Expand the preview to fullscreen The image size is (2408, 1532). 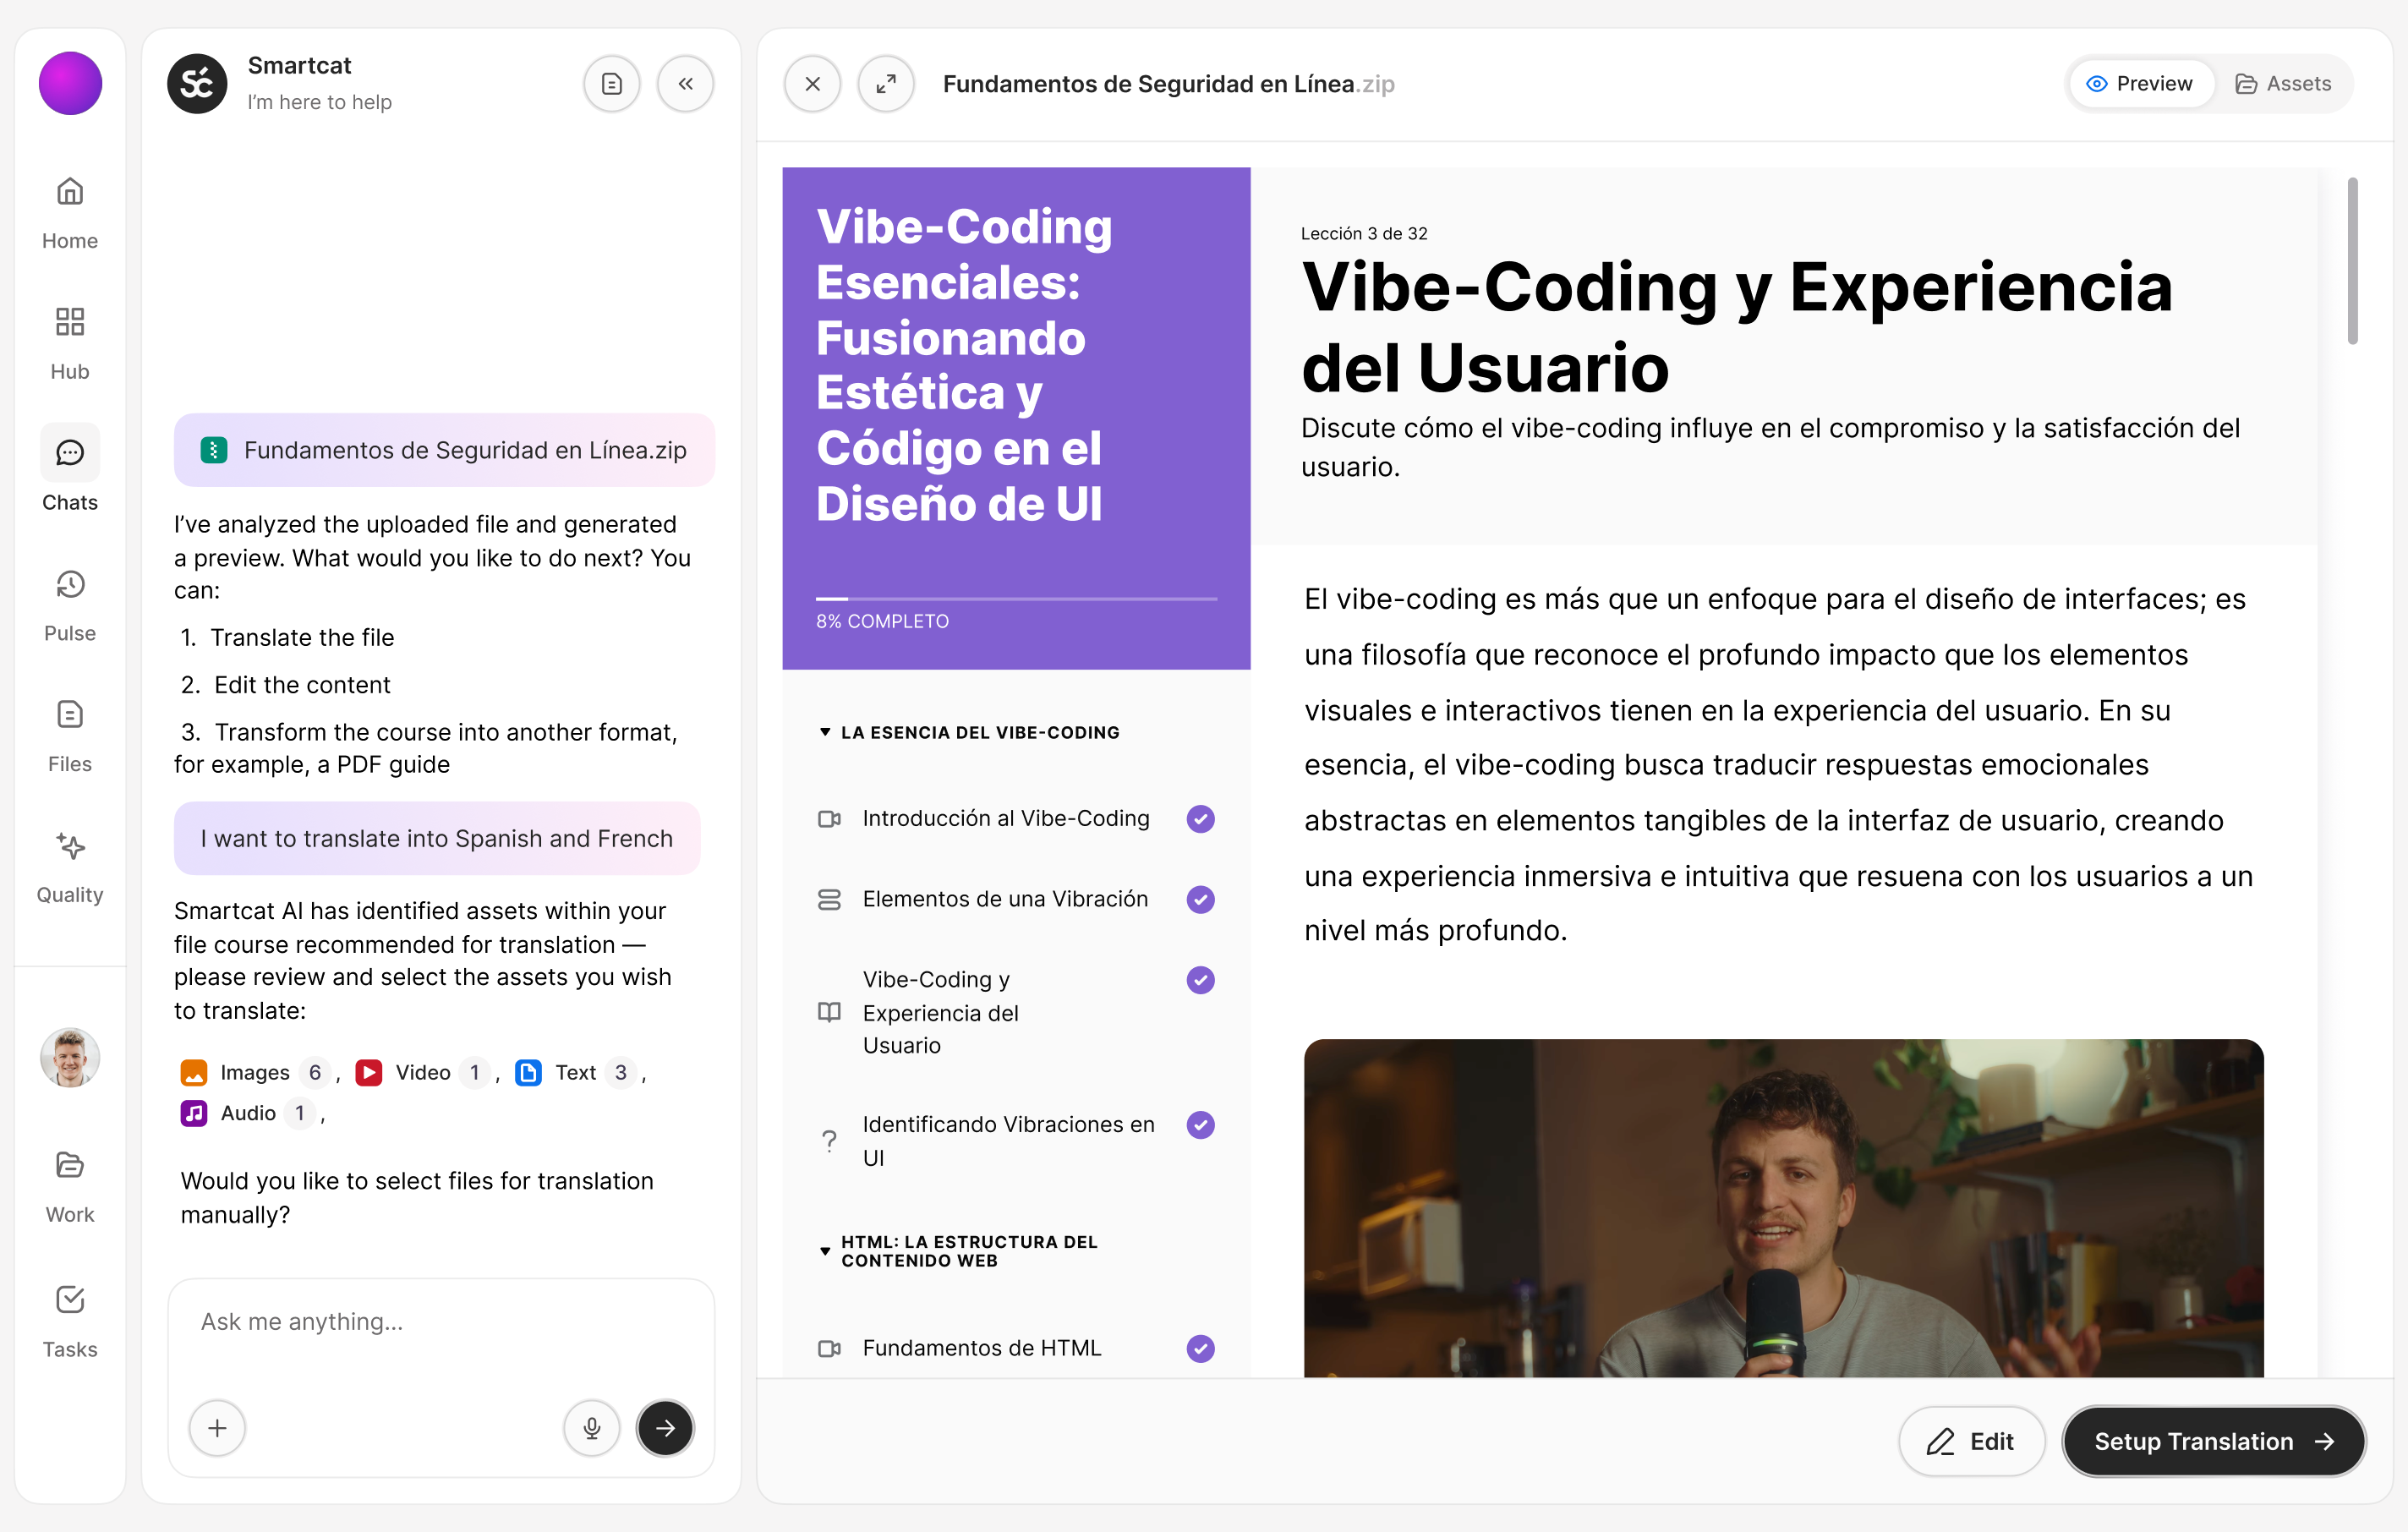pyautogui.click(x=886, y=84)
